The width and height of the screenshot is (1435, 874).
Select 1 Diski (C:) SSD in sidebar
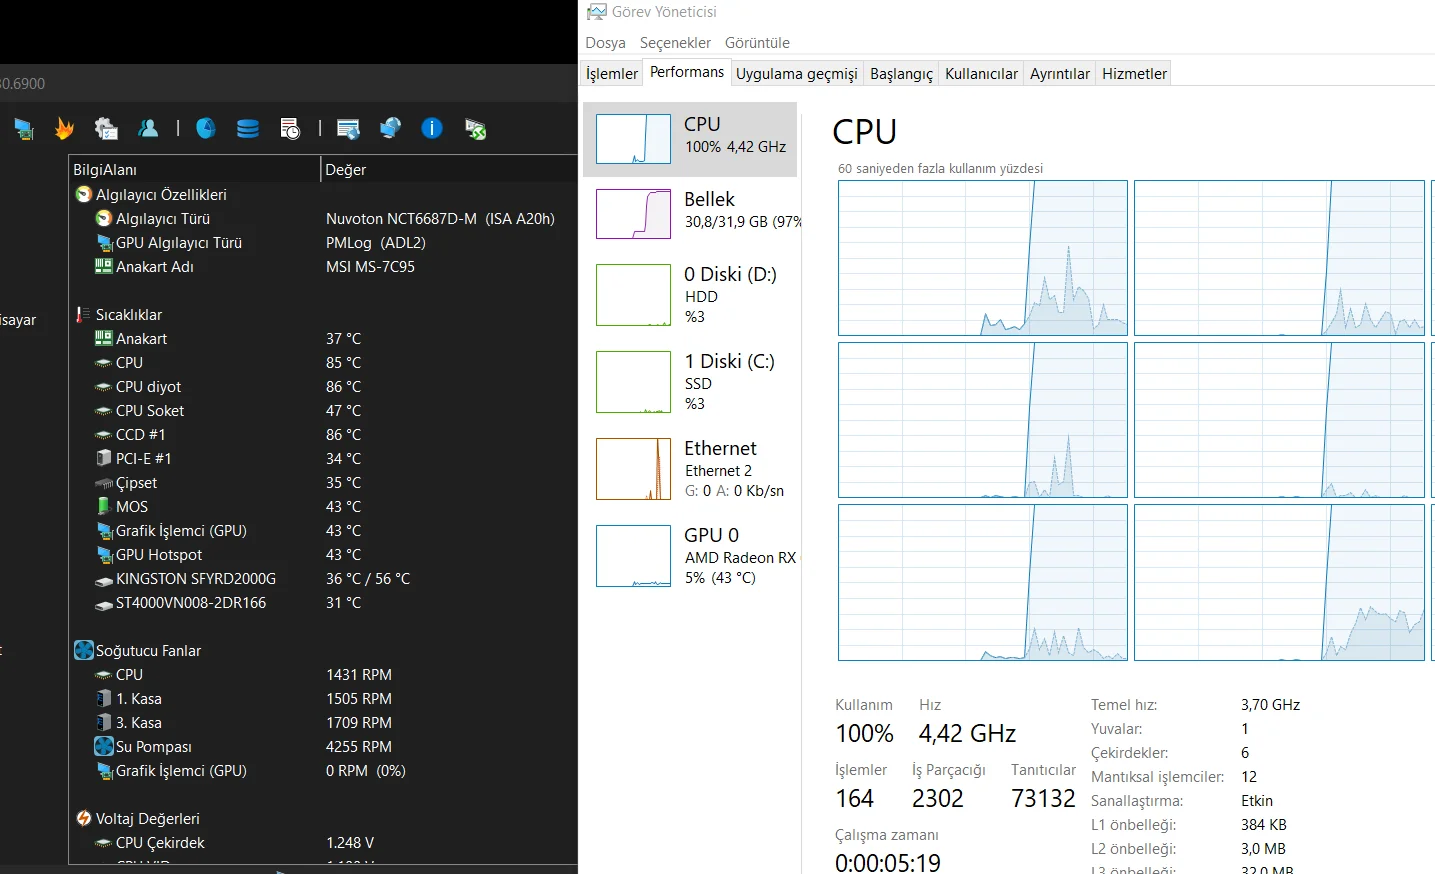pos(690,382)
